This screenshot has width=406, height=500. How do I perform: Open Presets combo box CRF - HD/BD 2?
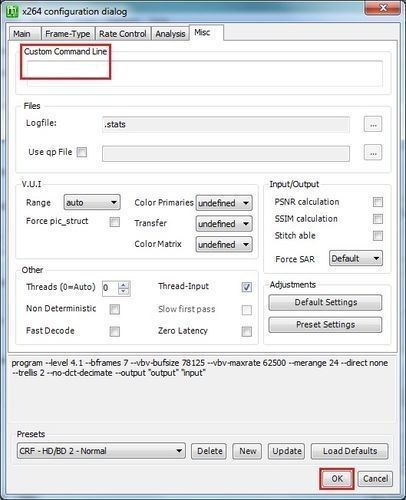[x=101, y=451]
